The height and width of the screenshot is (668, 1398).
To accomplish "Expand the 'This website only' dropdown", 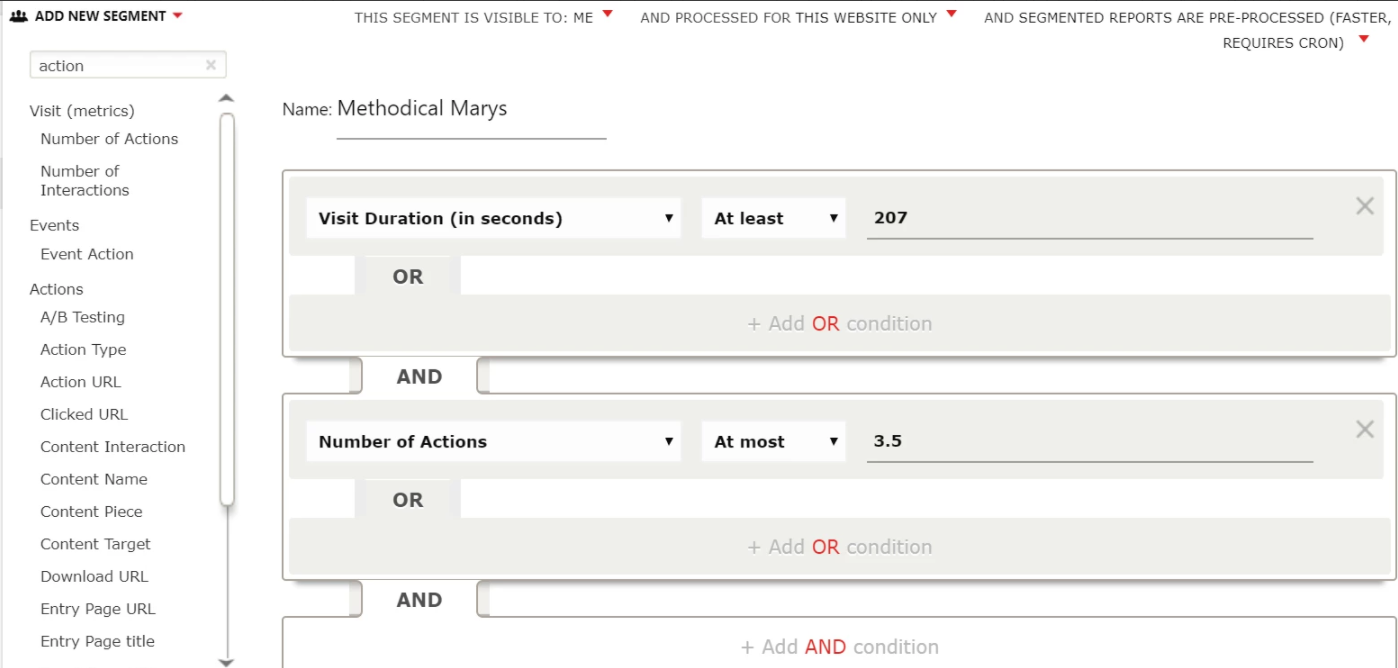I will tap(951, 14).
